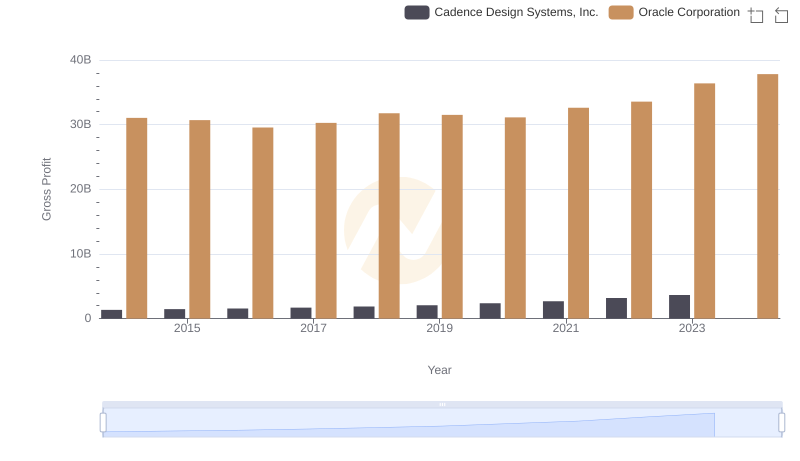Select the last, tallest Oracle bar
This screenshot has width=800, height=461.
pos(768,196)
